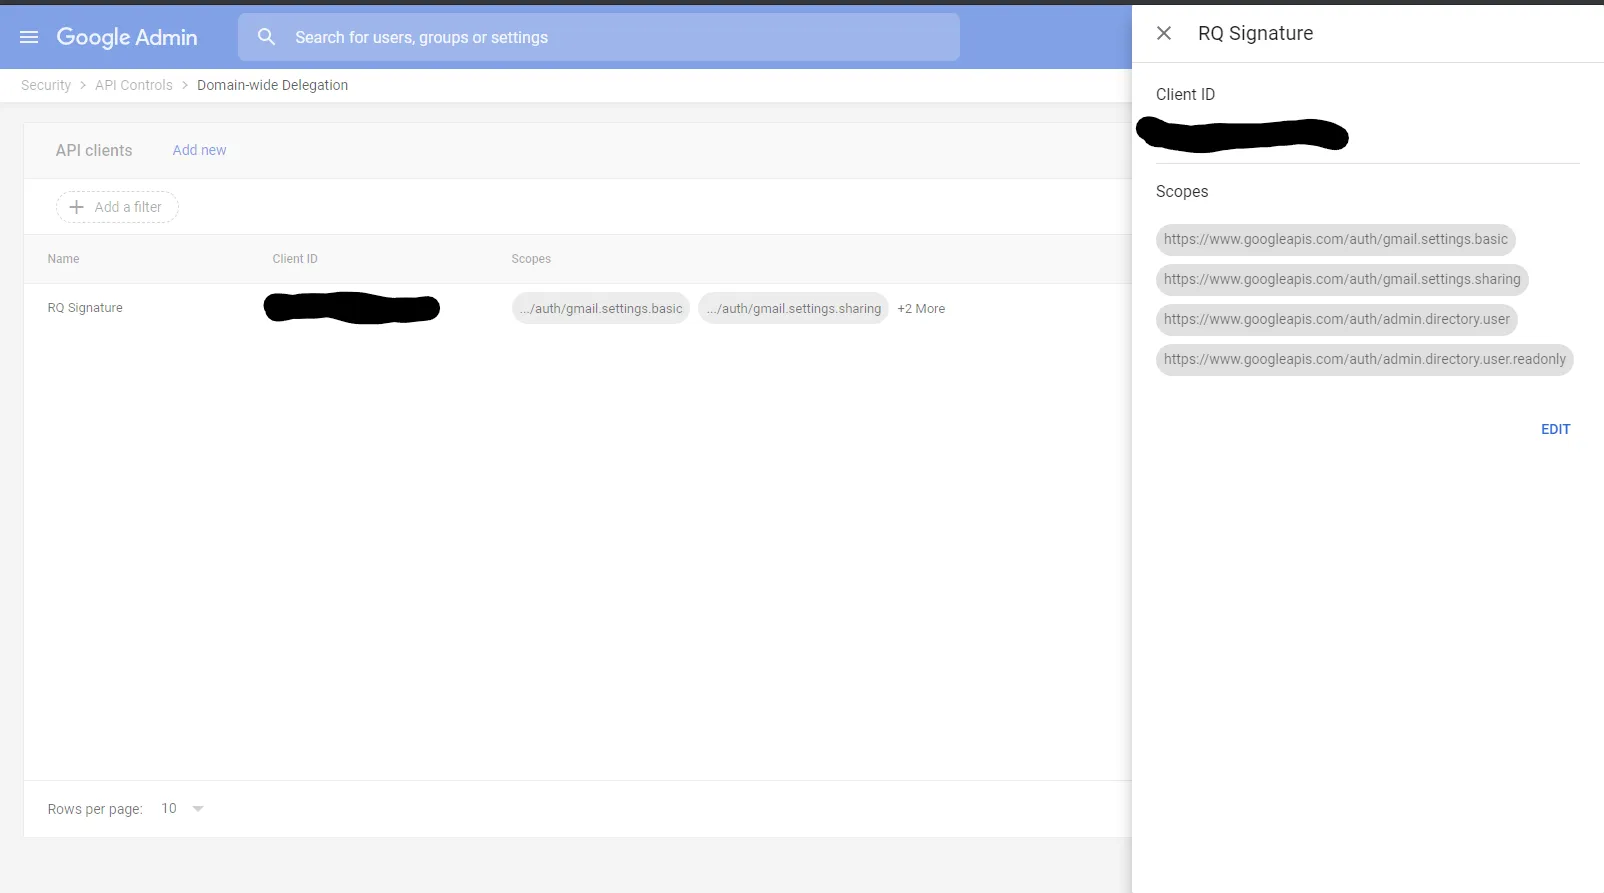1604x893 pixels.
Task: Click the API clients heading
Action: pos(94,150)
